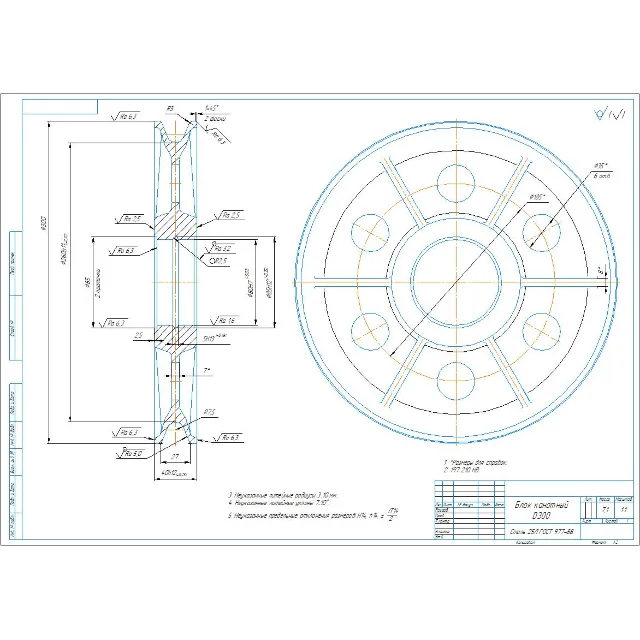Select the 'R3' radius label at the rim
The height and width of the screenshot is (640, 640).
(170, 109)
